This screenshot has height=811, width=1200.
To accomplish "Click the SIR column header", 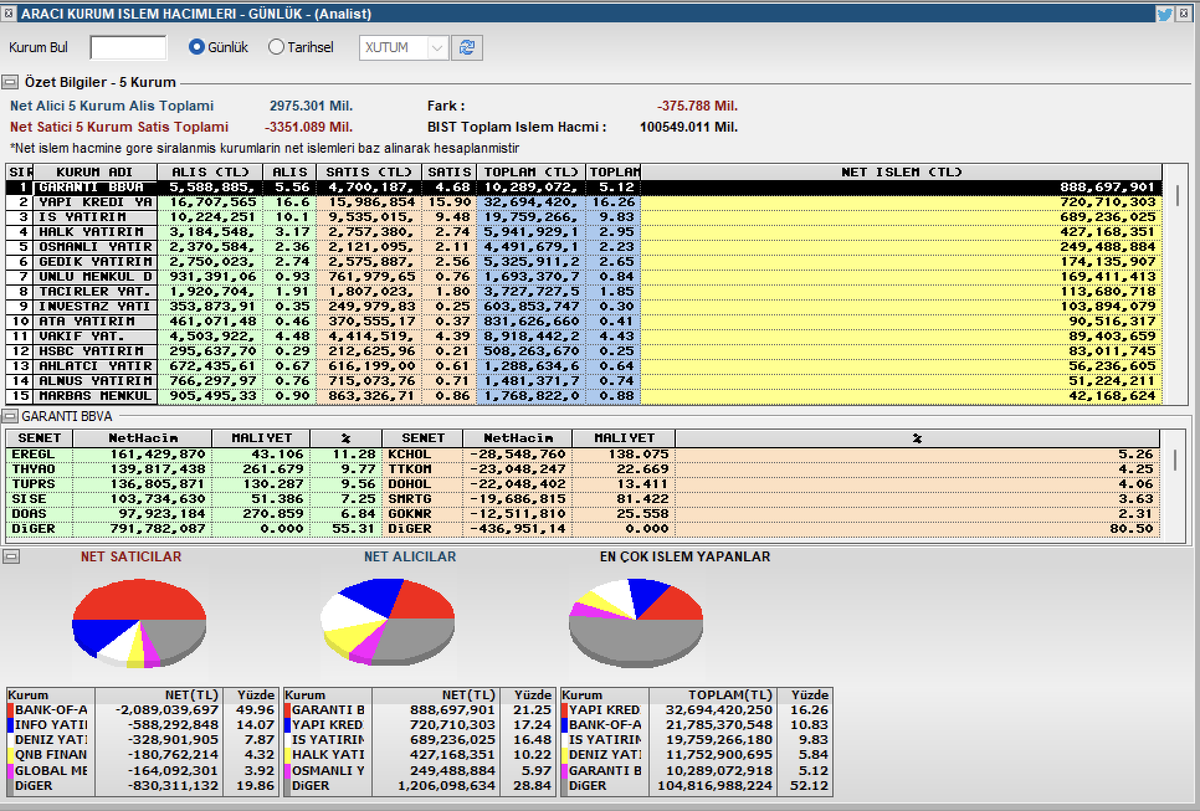I will point(20,172).
